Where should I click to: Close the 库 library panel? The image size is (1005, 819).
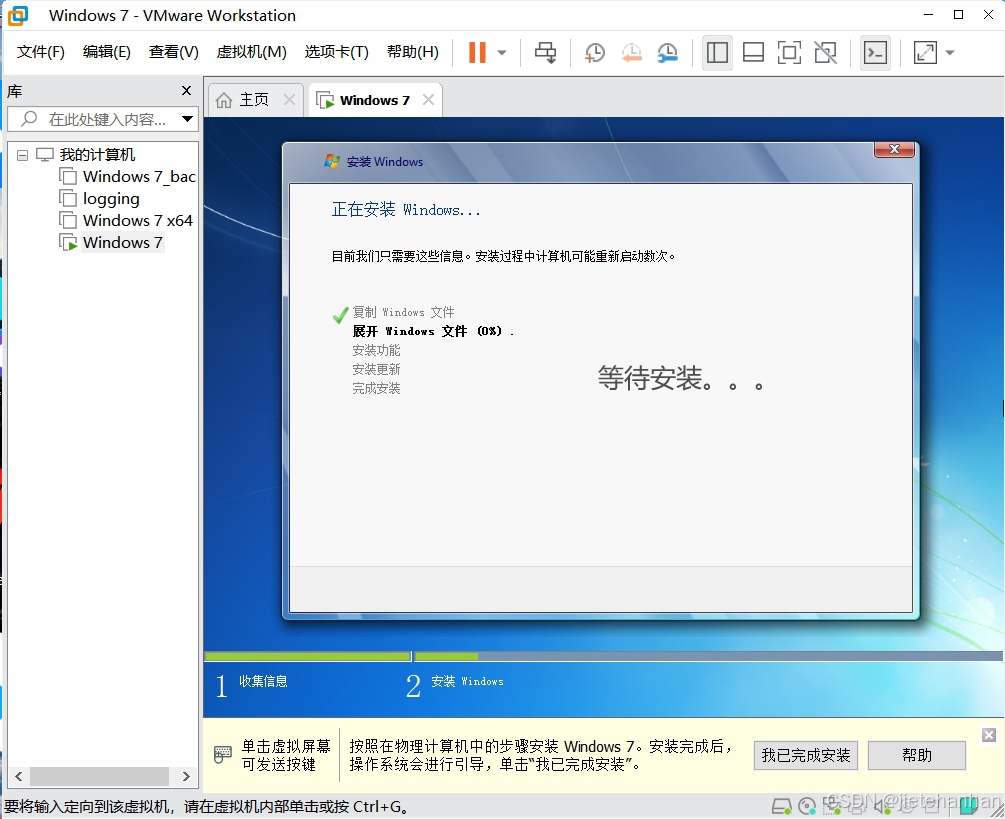point(186,90)
